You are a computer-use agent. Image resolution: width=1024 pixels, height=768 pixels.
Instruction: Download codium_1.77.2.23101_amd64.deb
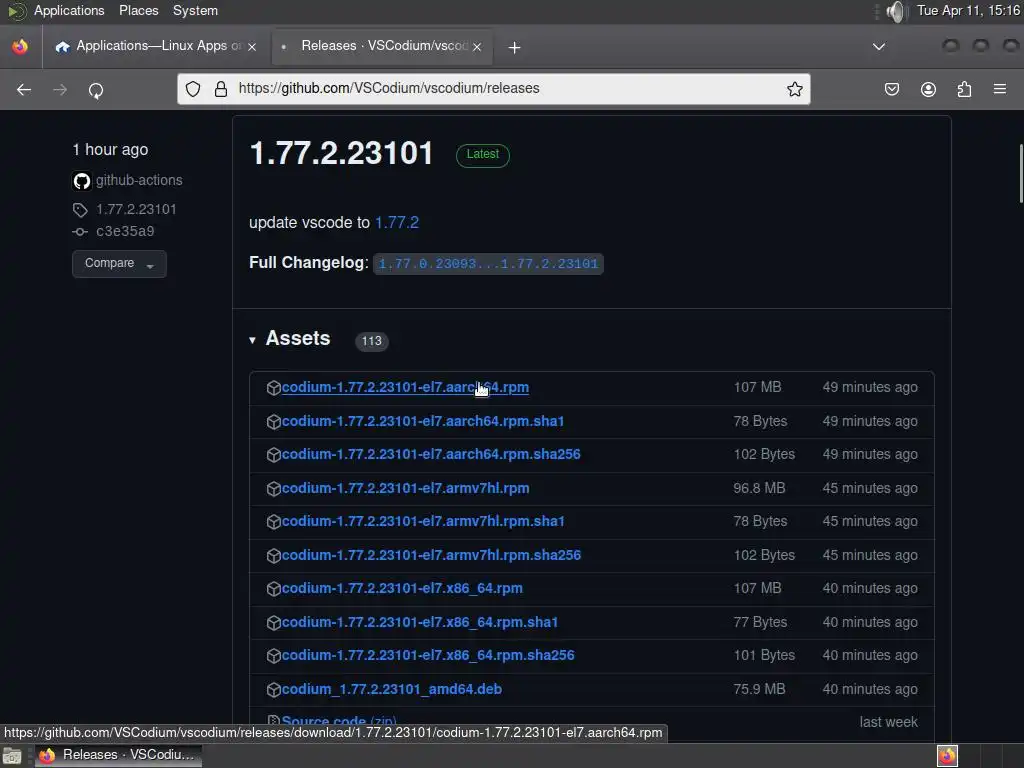(x=392, y=690)
